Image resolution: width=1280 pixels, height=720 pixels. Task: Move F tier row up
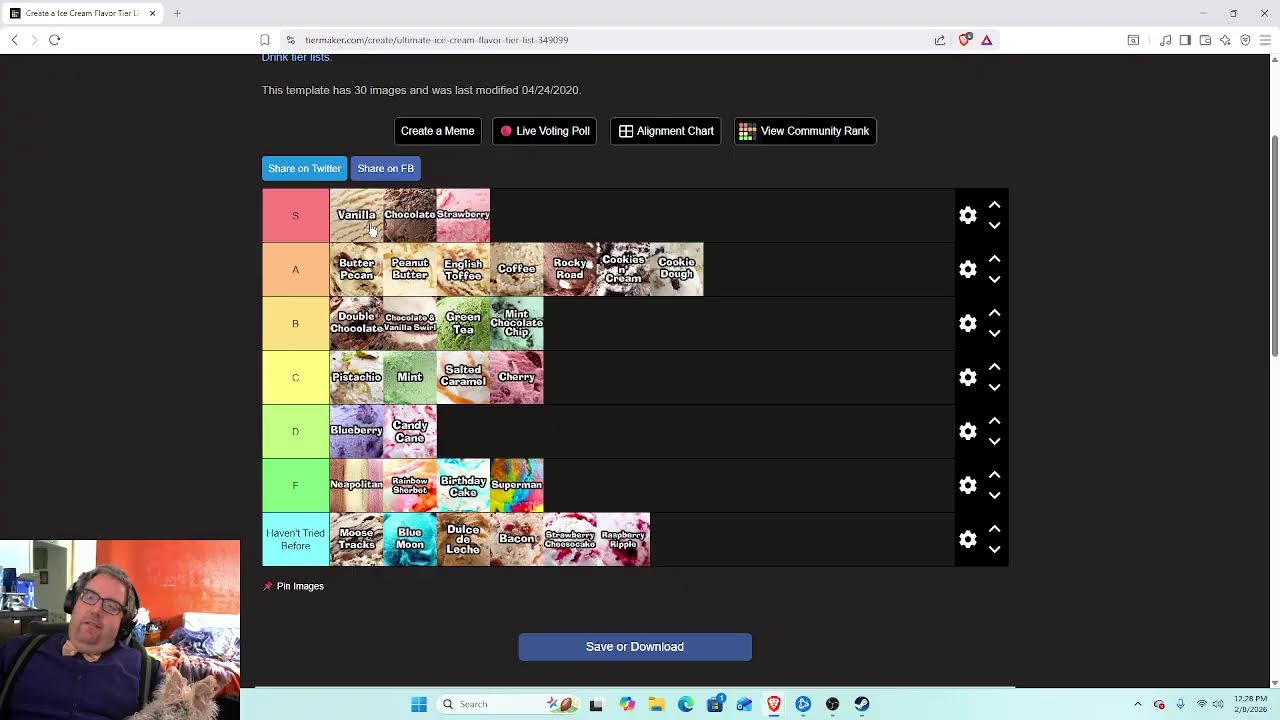pyautogui.click(x=994, y=475)
